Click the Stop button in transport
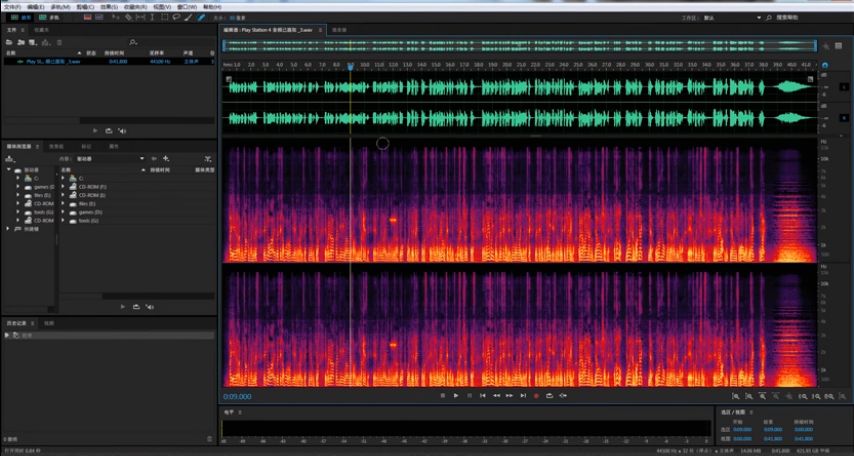The height and width of the screenshot is (456, 854). (443, 396)
